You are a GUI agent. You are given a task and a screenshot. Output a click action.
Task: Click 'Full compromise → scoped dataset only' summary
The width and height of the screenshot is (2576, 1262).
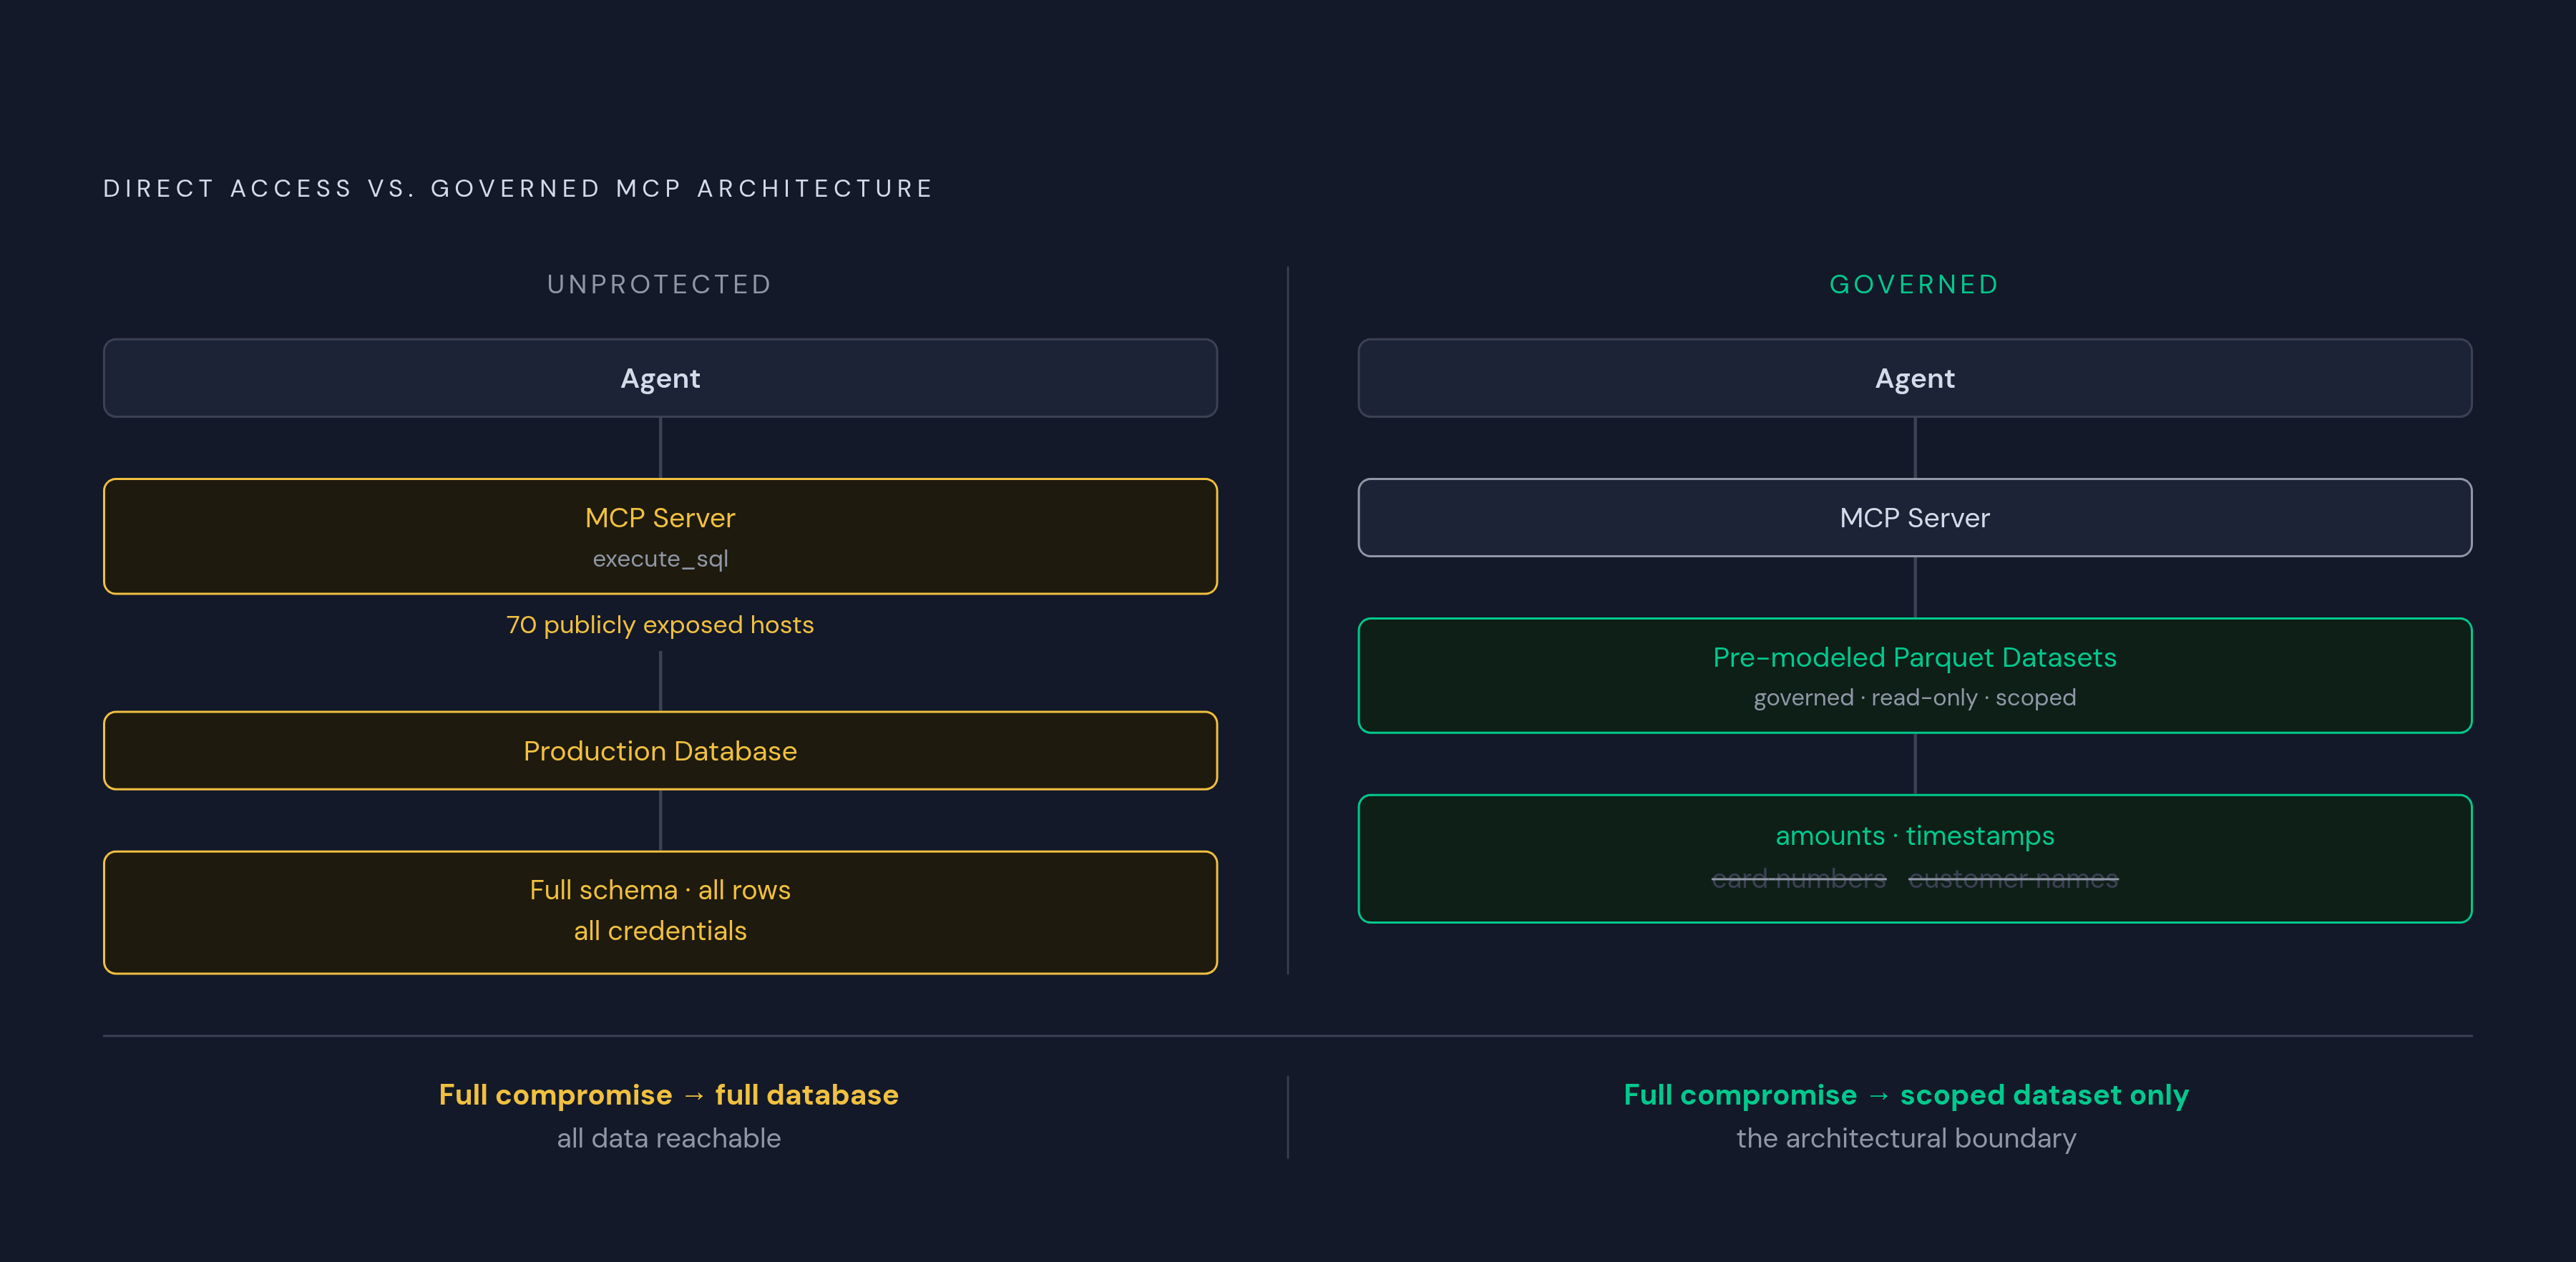click(x=1906, y=1095)
